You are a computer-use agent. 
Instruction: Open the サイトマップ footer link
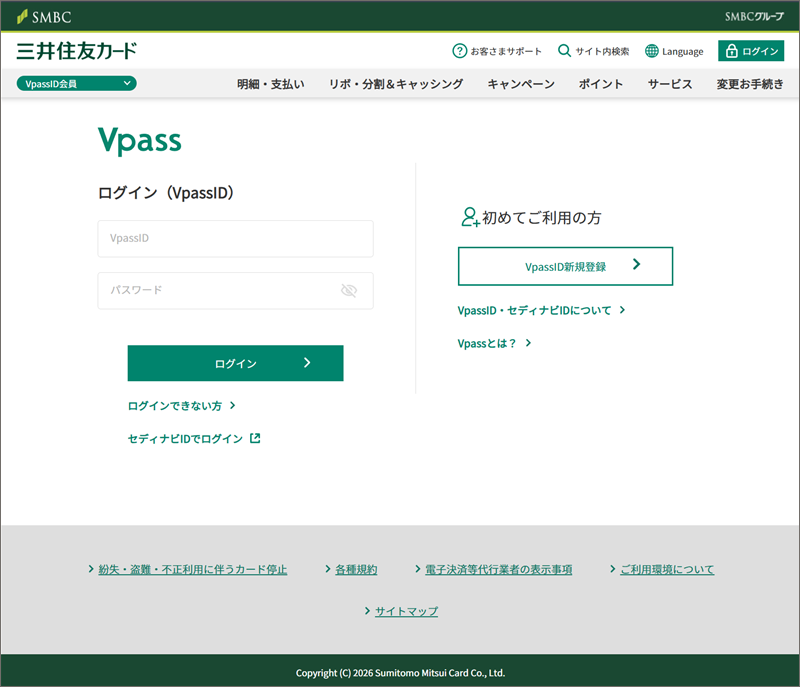(406, 611)
